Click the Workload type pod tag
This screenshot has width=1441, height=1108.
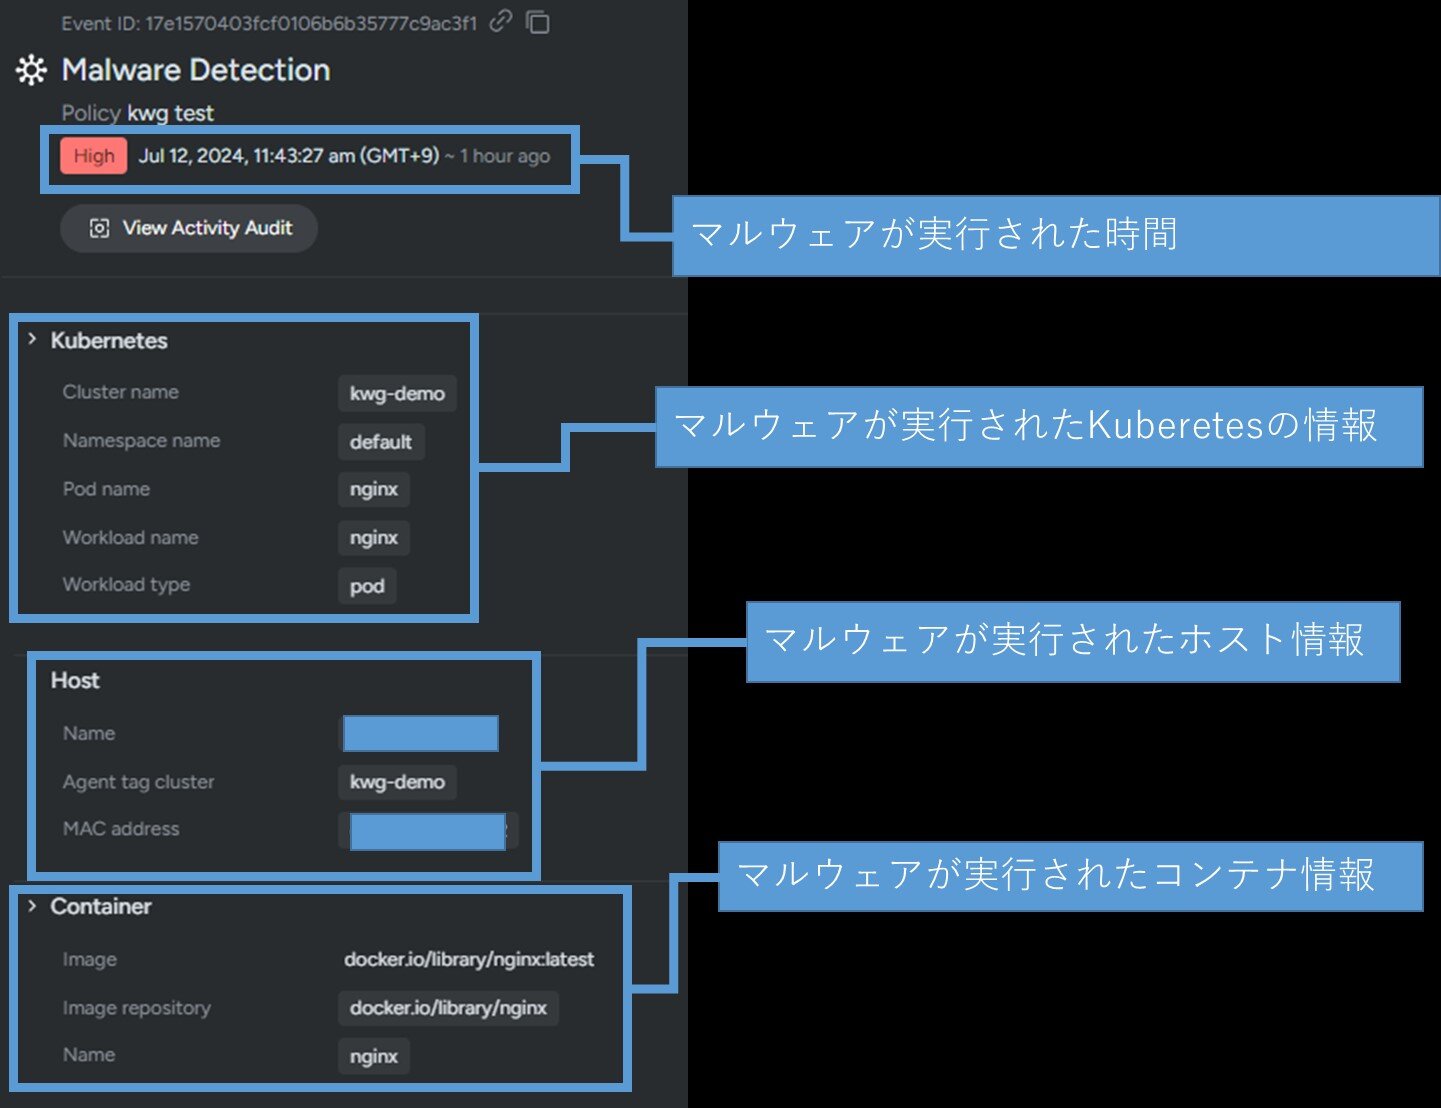click(367, 586)
